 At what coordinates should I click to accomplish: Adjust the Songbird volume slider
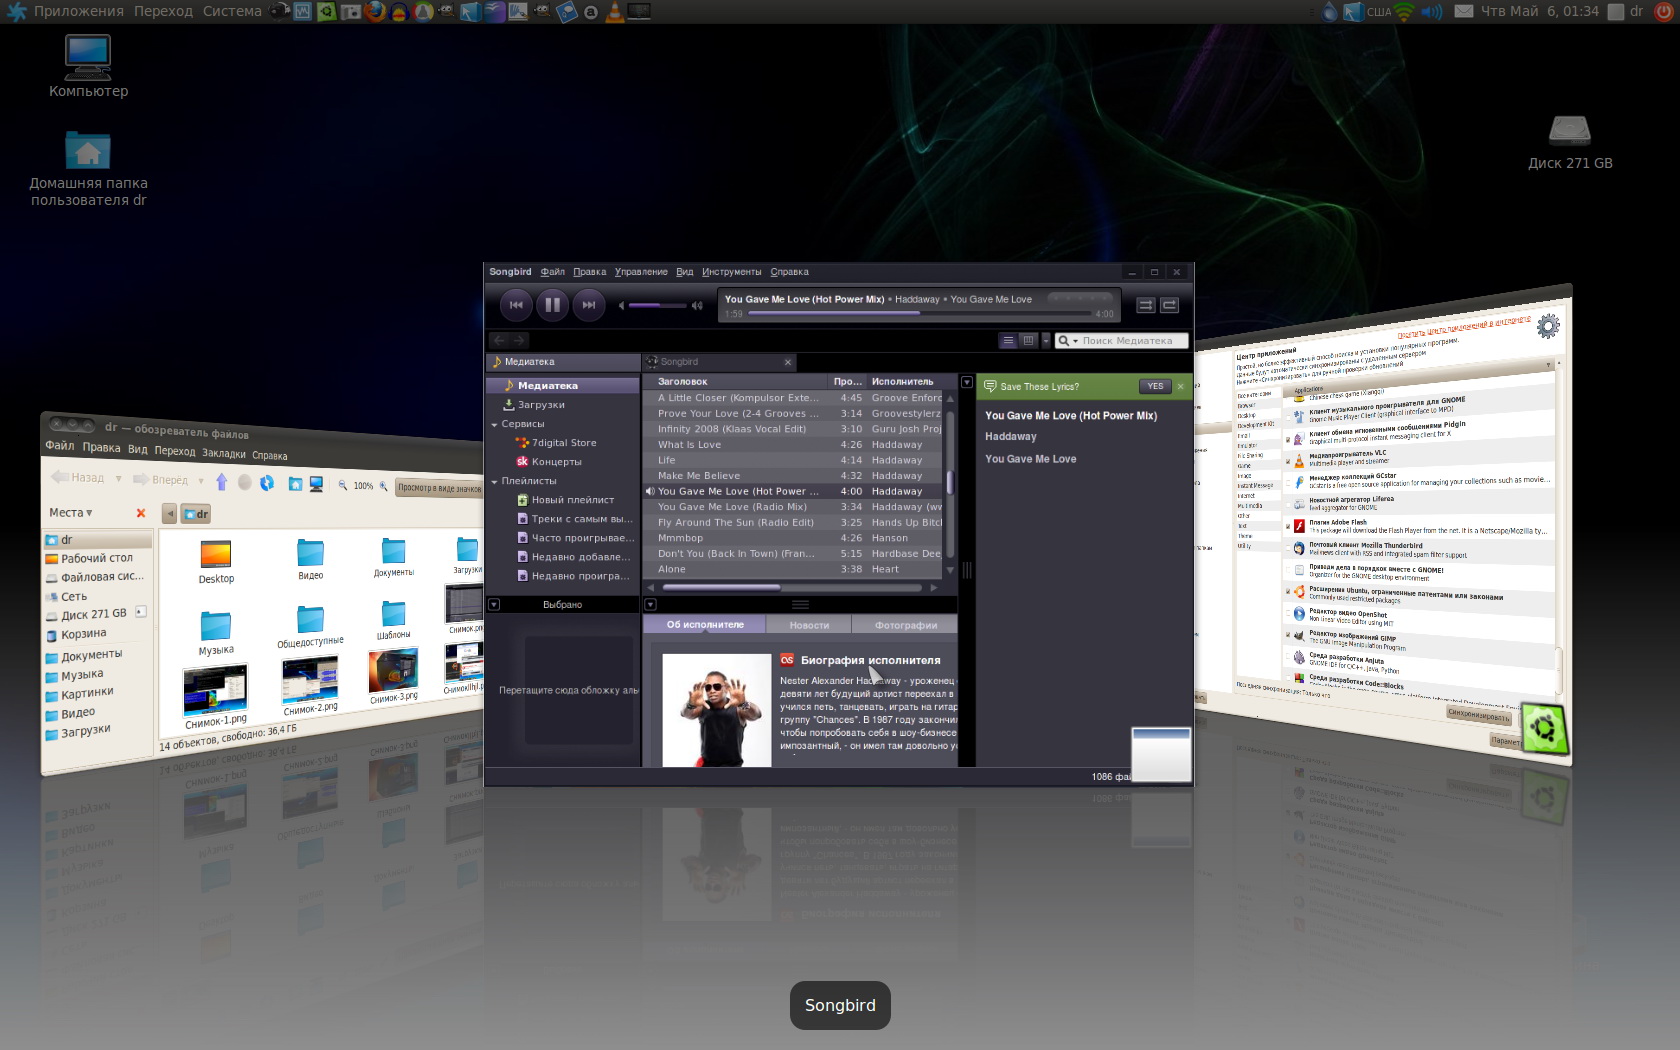click(656, 305)
